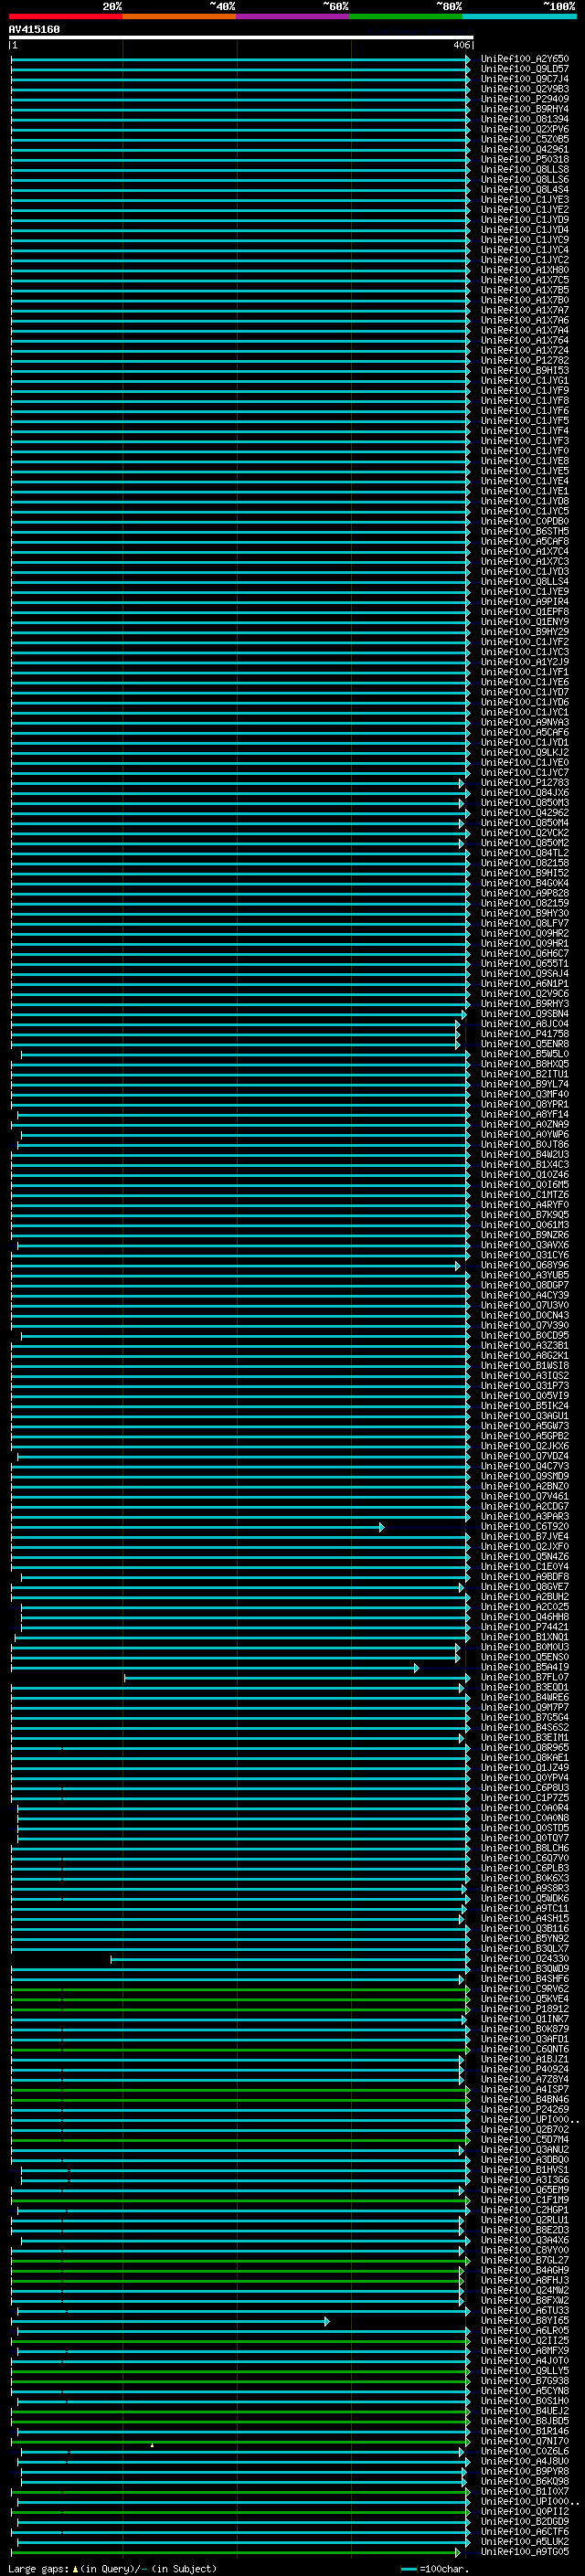Viewport: 585px width, 2576px height.
Task: Click the UniRef100_B5W5L0 label
Action: point(525,1054)
